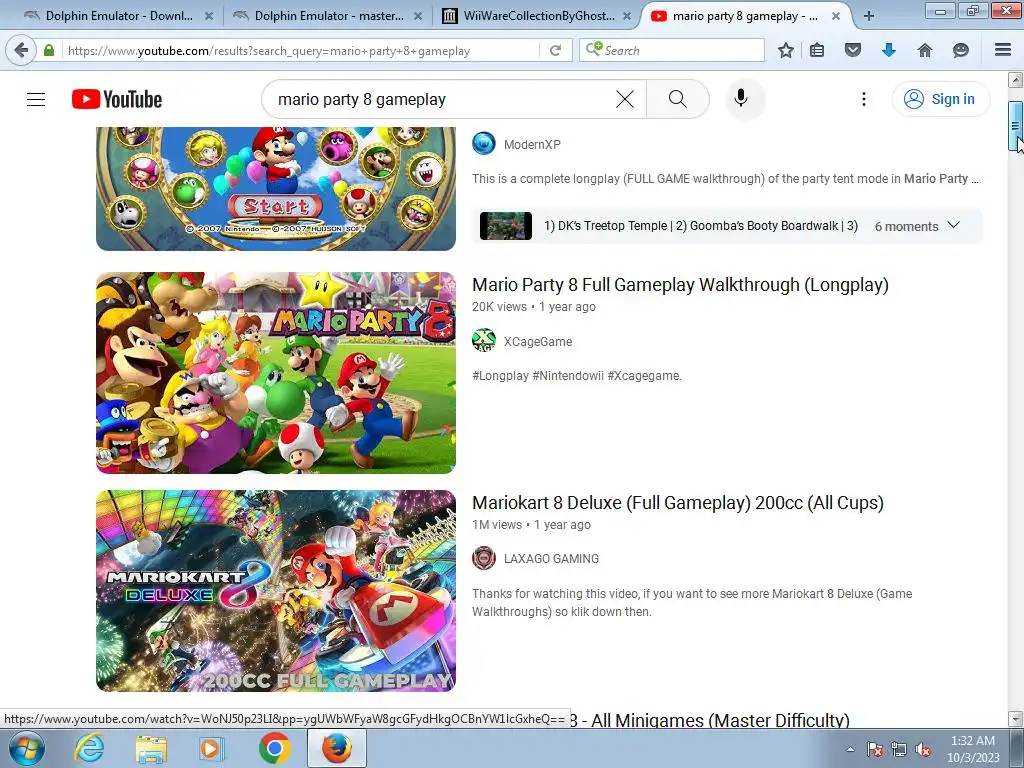Screen dimensions: 1024x768
Task: Open the YouTube guide hamburger menu
Action: 36,99
